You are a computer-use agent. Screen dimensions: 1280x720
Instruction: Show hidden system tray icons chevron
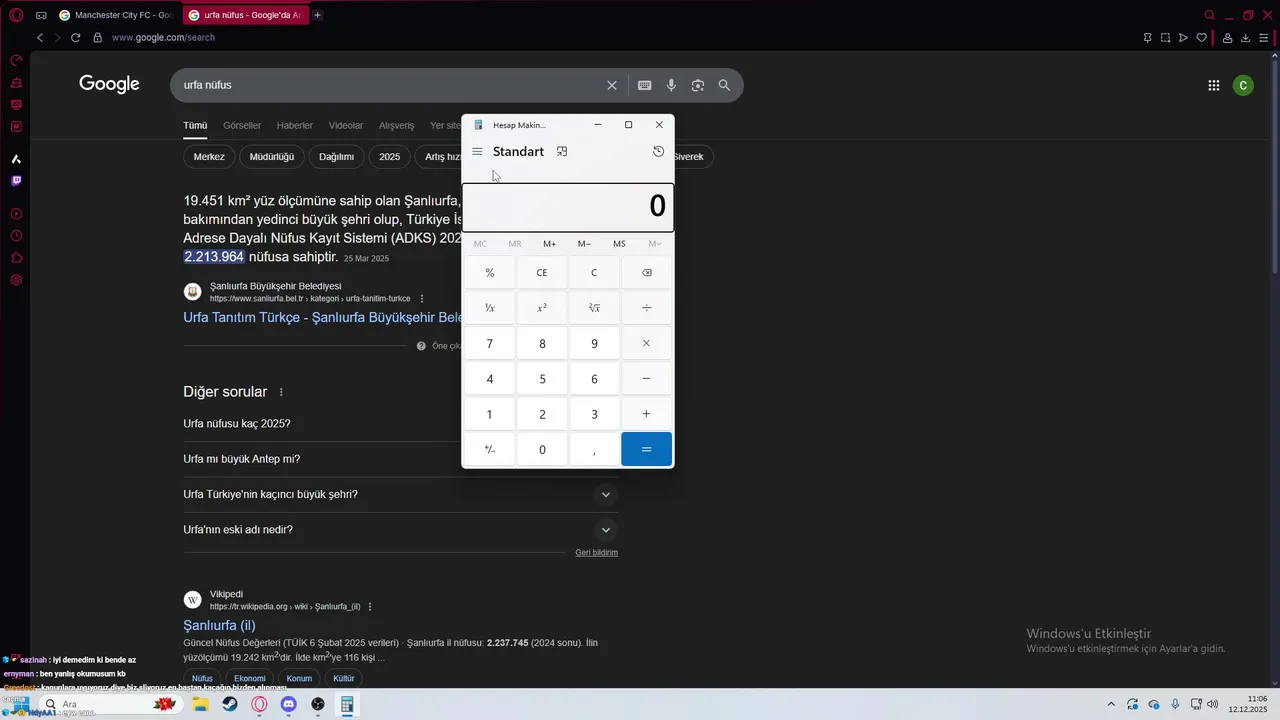[x=1110, y=705]
